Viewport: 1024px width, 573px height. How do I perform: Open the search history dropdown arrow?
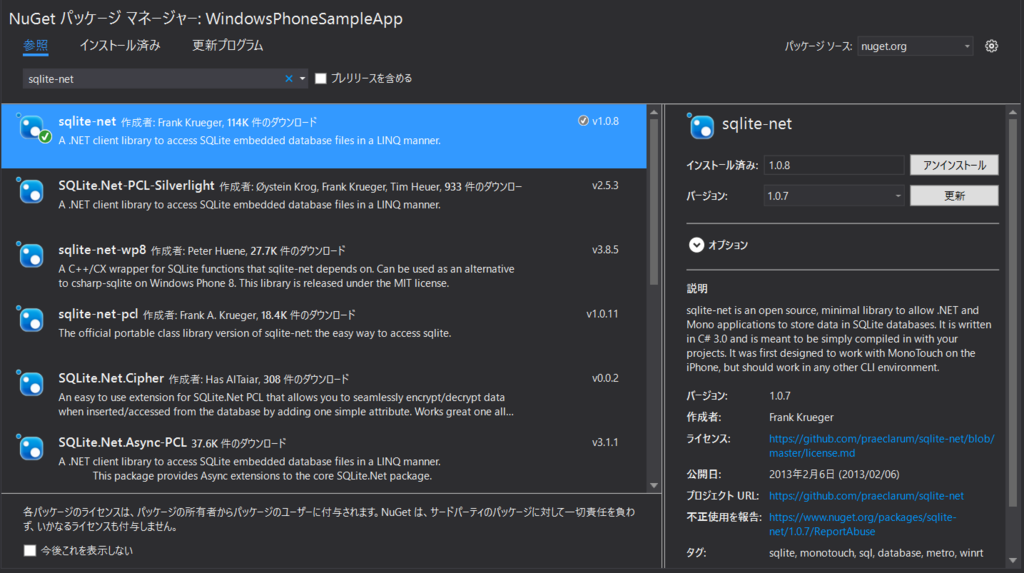coord(302,78)
